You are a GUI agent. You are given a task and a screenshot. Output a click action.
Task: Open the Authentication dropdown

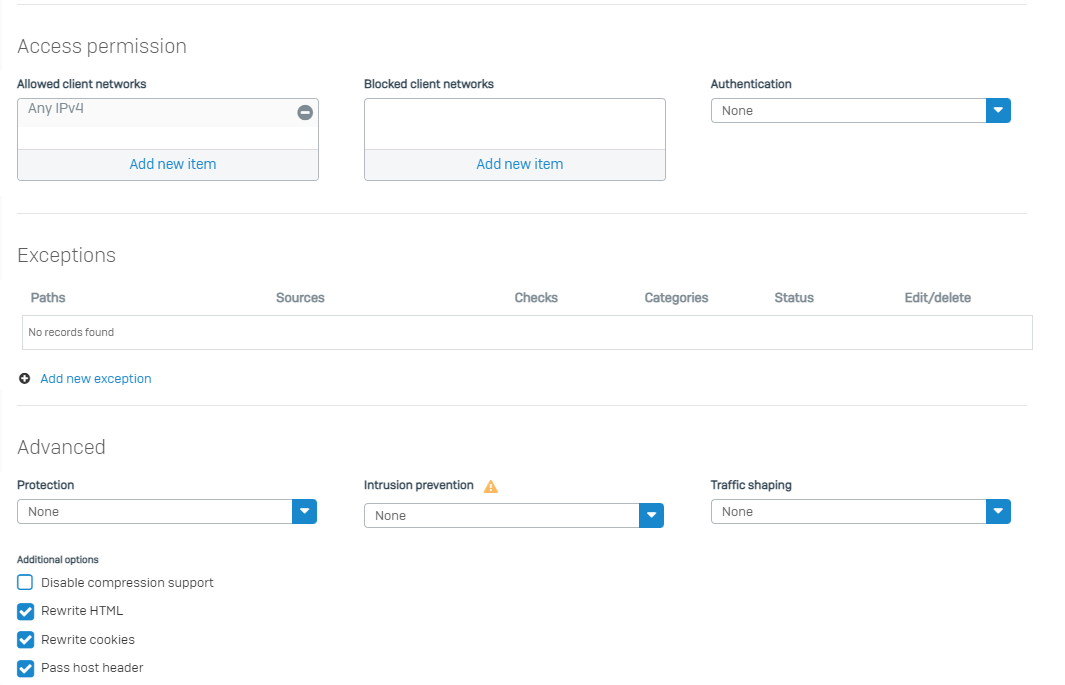pyautogui.click(x=860, y=111)
